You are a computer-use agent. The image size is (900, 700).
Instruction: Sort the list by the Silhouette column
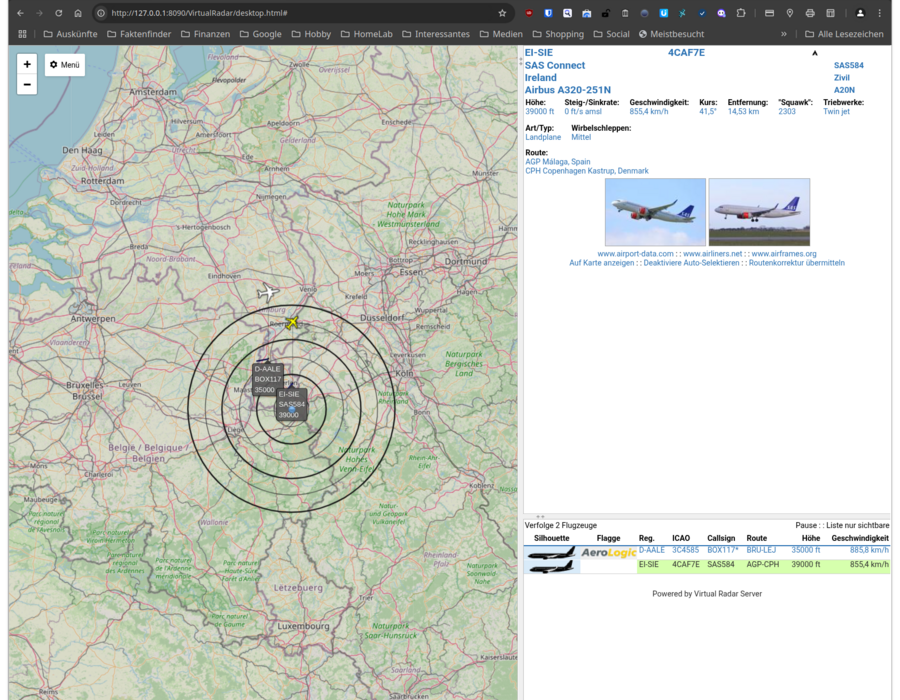click(552, 538)
